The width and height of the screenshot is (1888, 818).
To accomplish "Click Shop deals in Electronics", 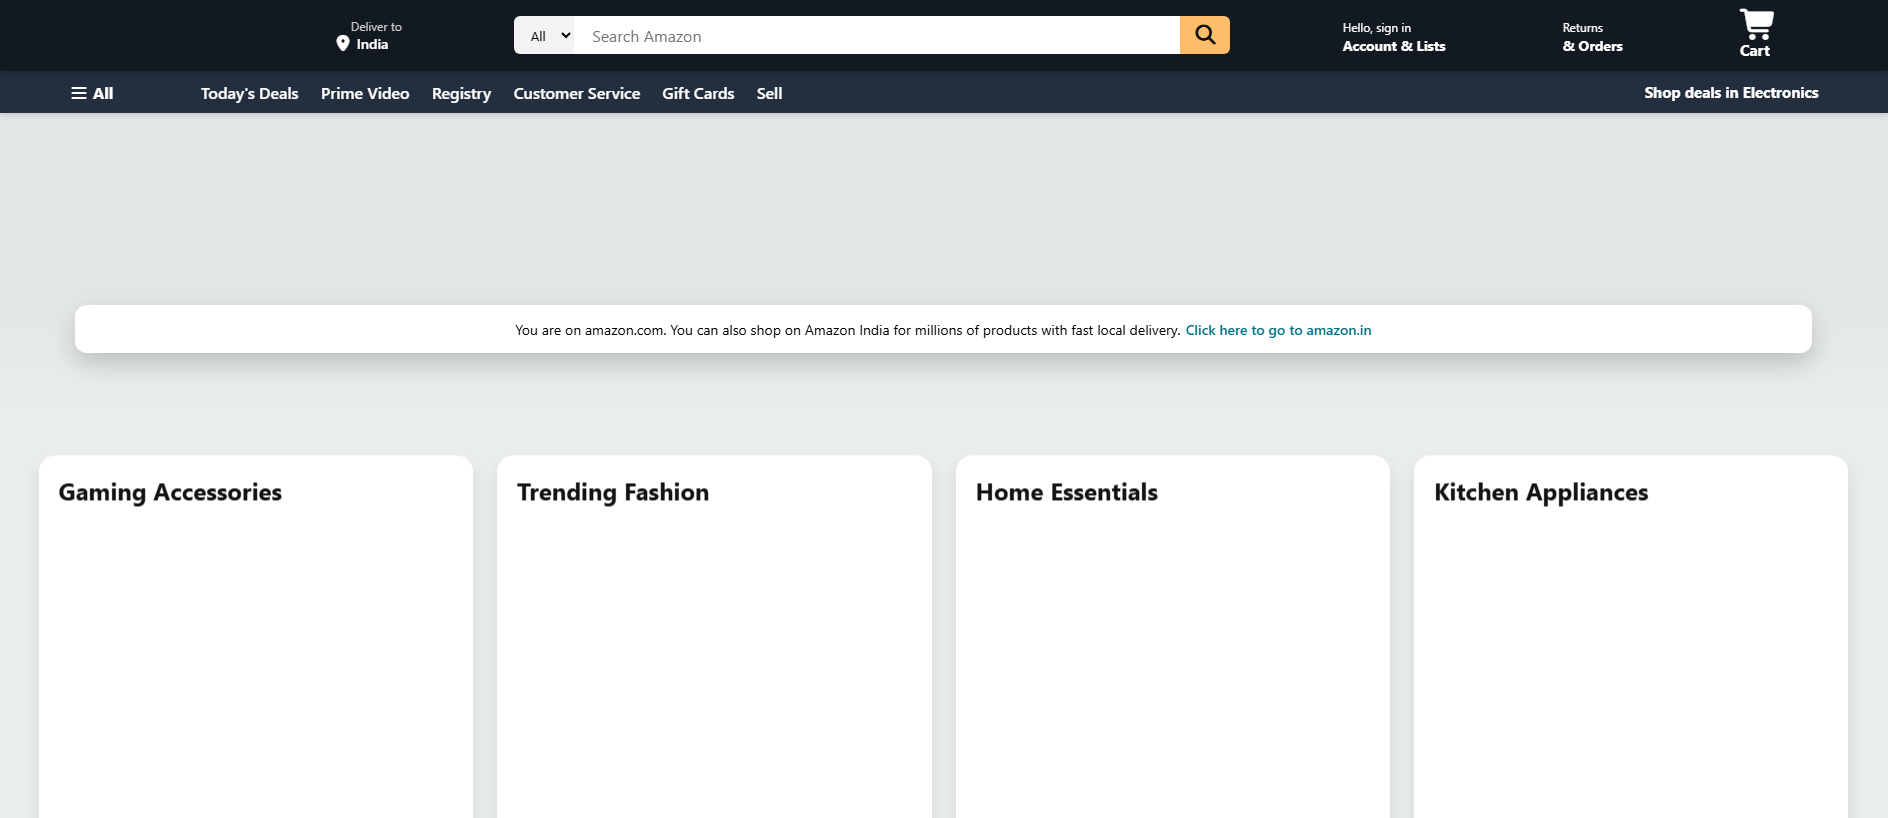I will [1731, 92].
